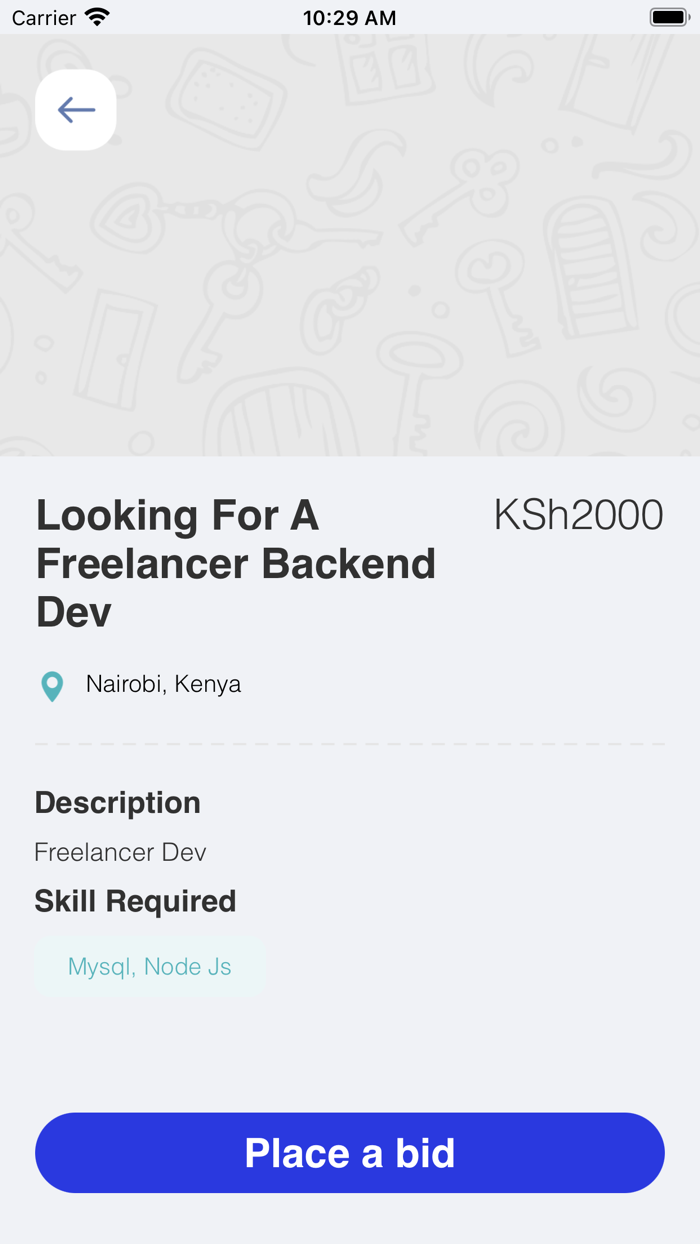
Task: Tap the striped arched door doodle
Action: point(590,265)
